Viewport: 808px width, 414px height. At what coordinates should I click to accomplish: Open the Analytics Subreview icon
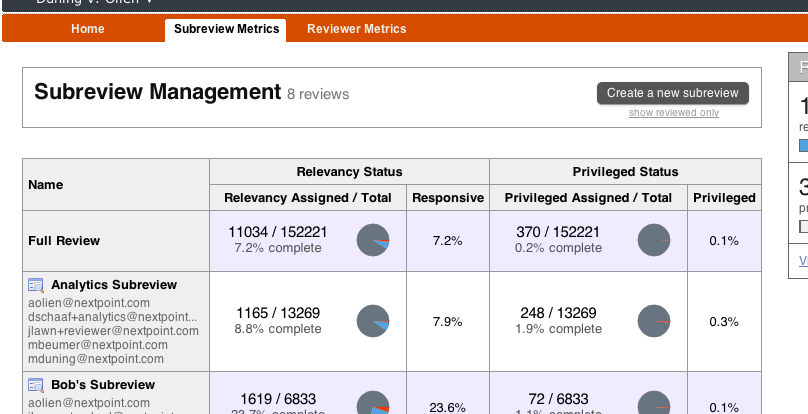tap(36, 285)
